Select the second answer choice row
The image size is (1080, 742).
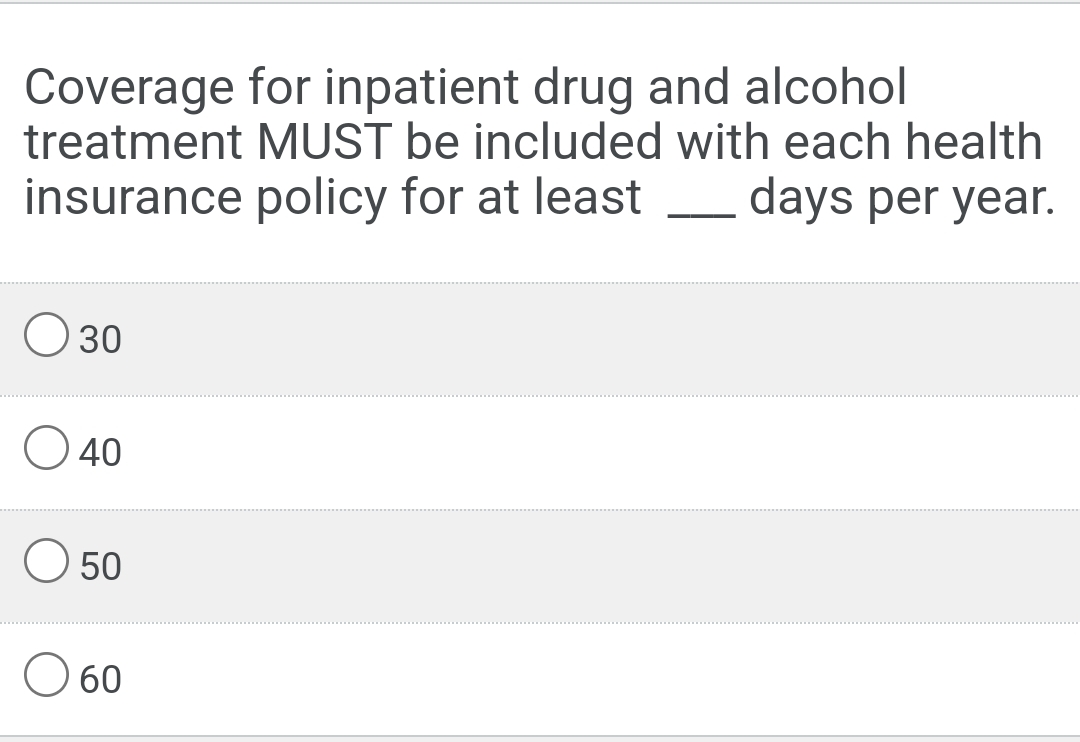point(540,452)
